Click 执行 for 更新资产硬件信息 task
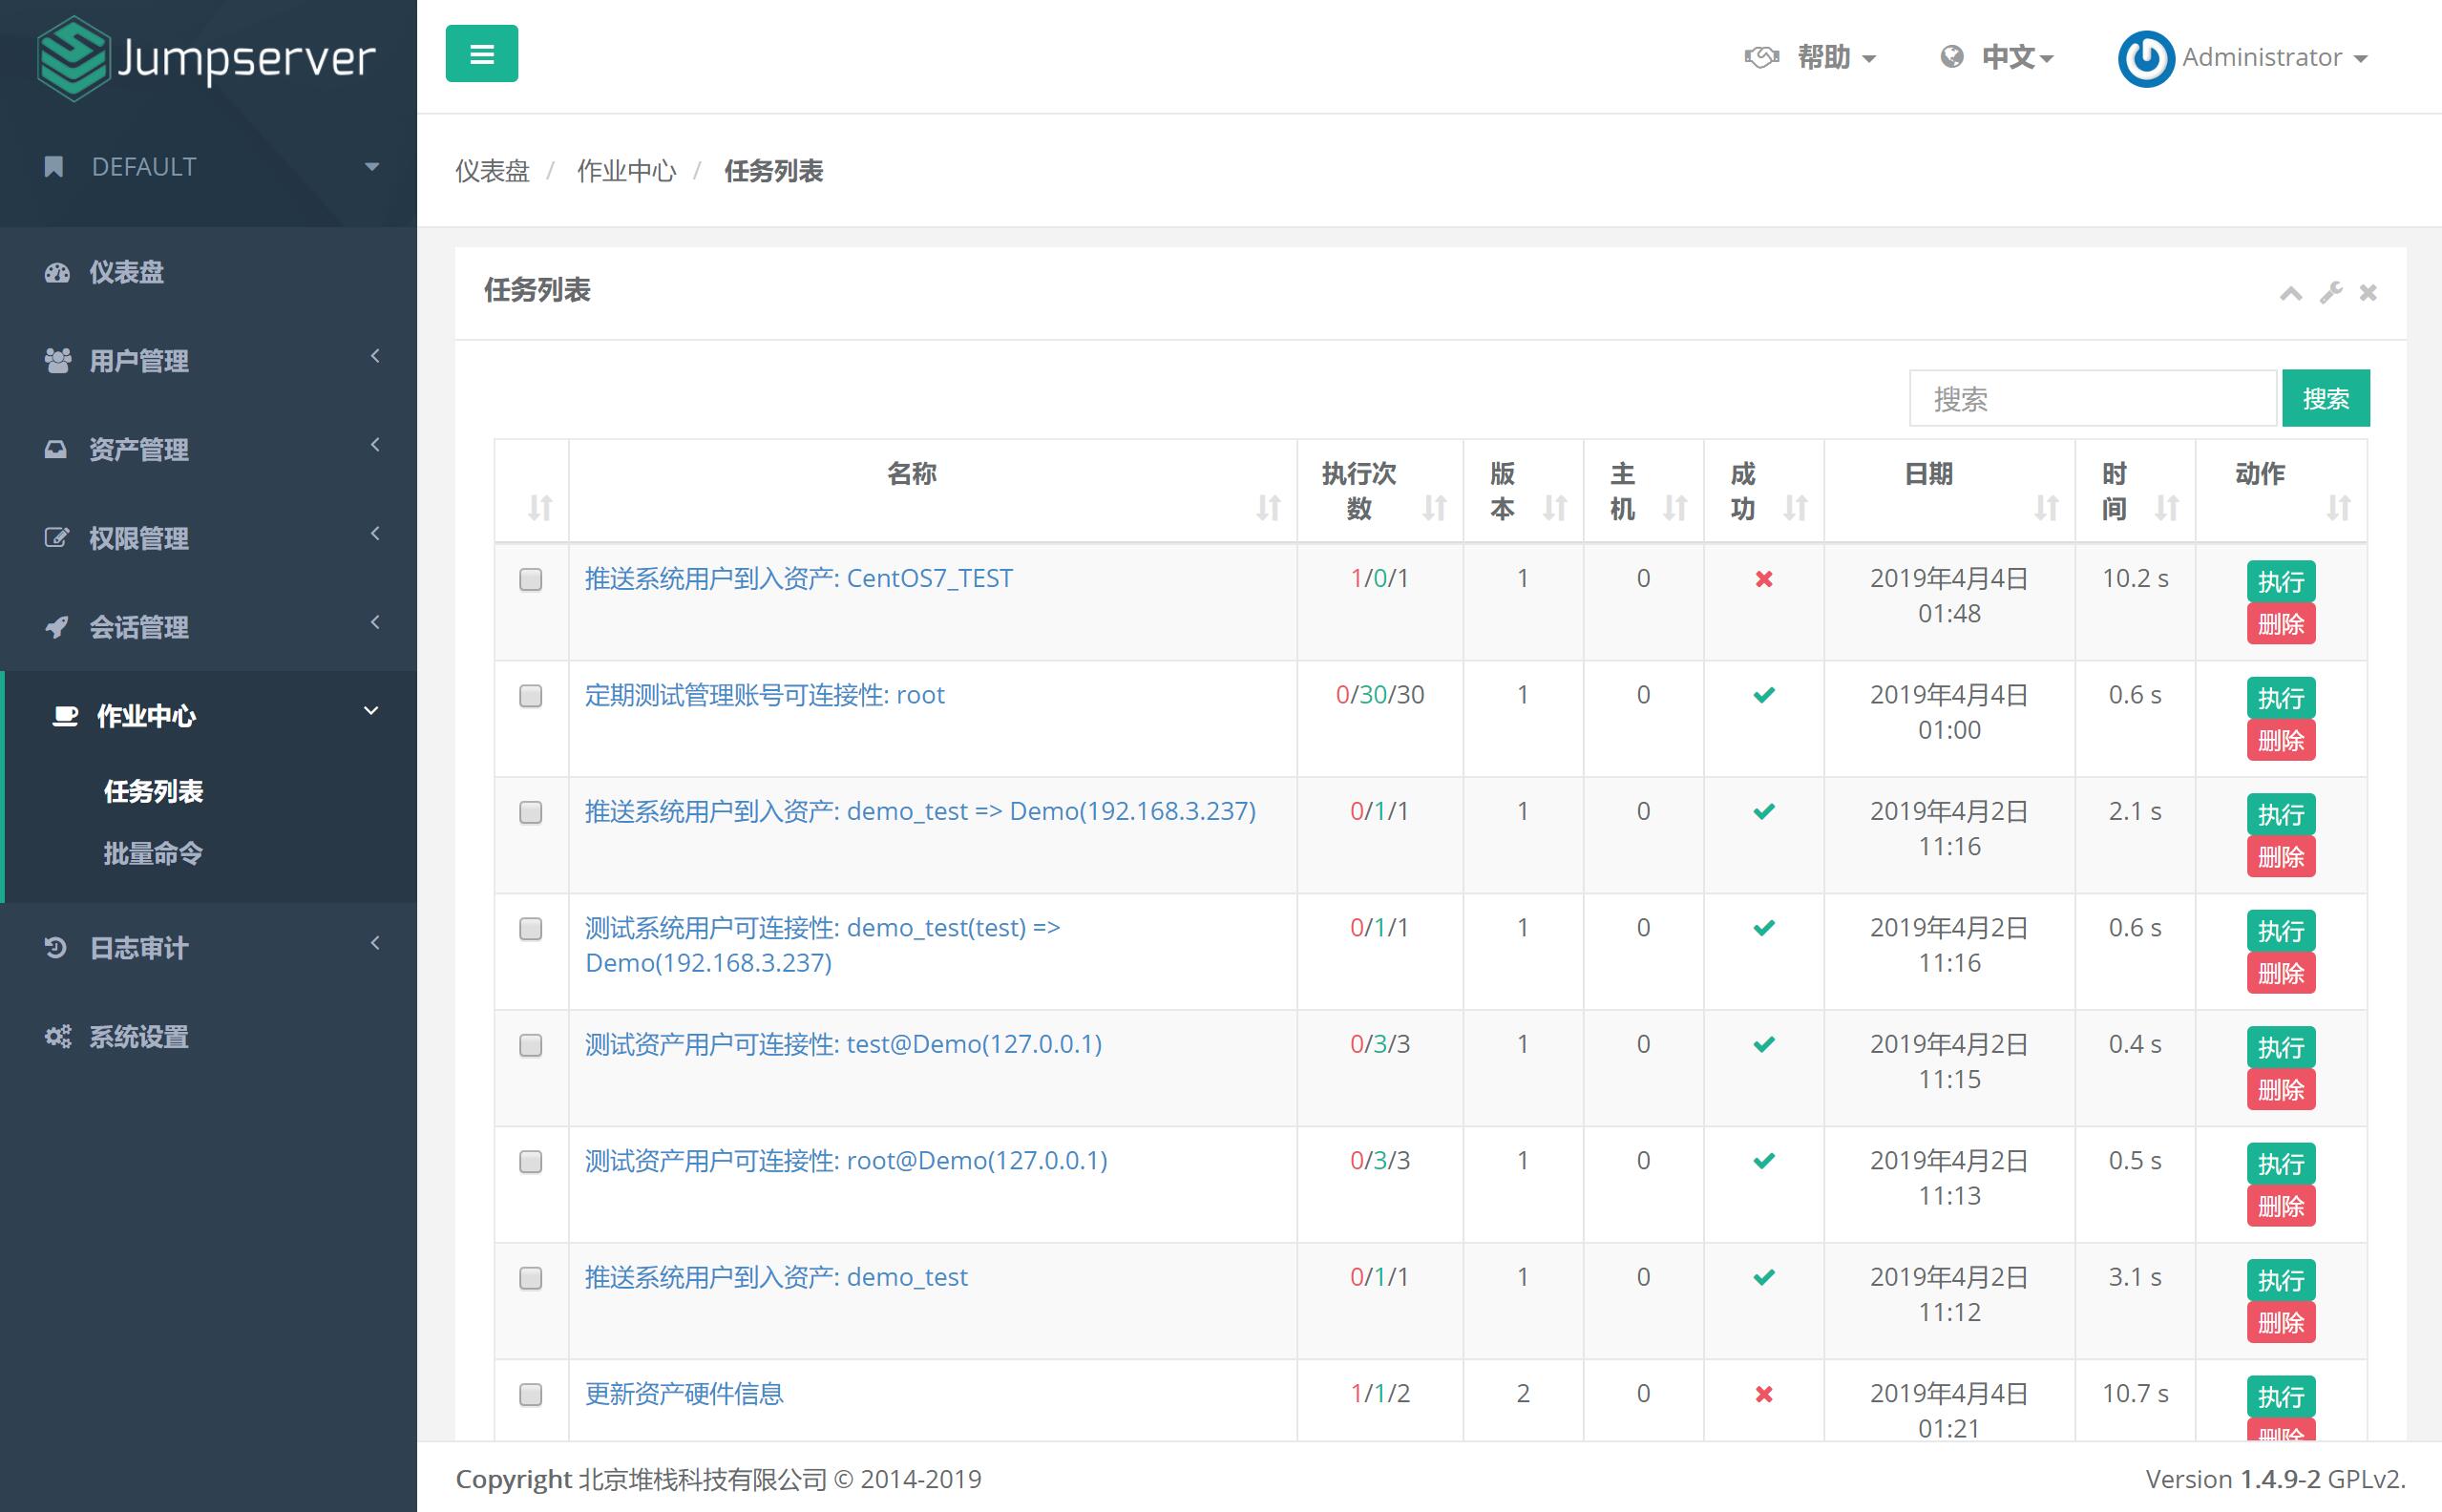 [2281, 1397]
